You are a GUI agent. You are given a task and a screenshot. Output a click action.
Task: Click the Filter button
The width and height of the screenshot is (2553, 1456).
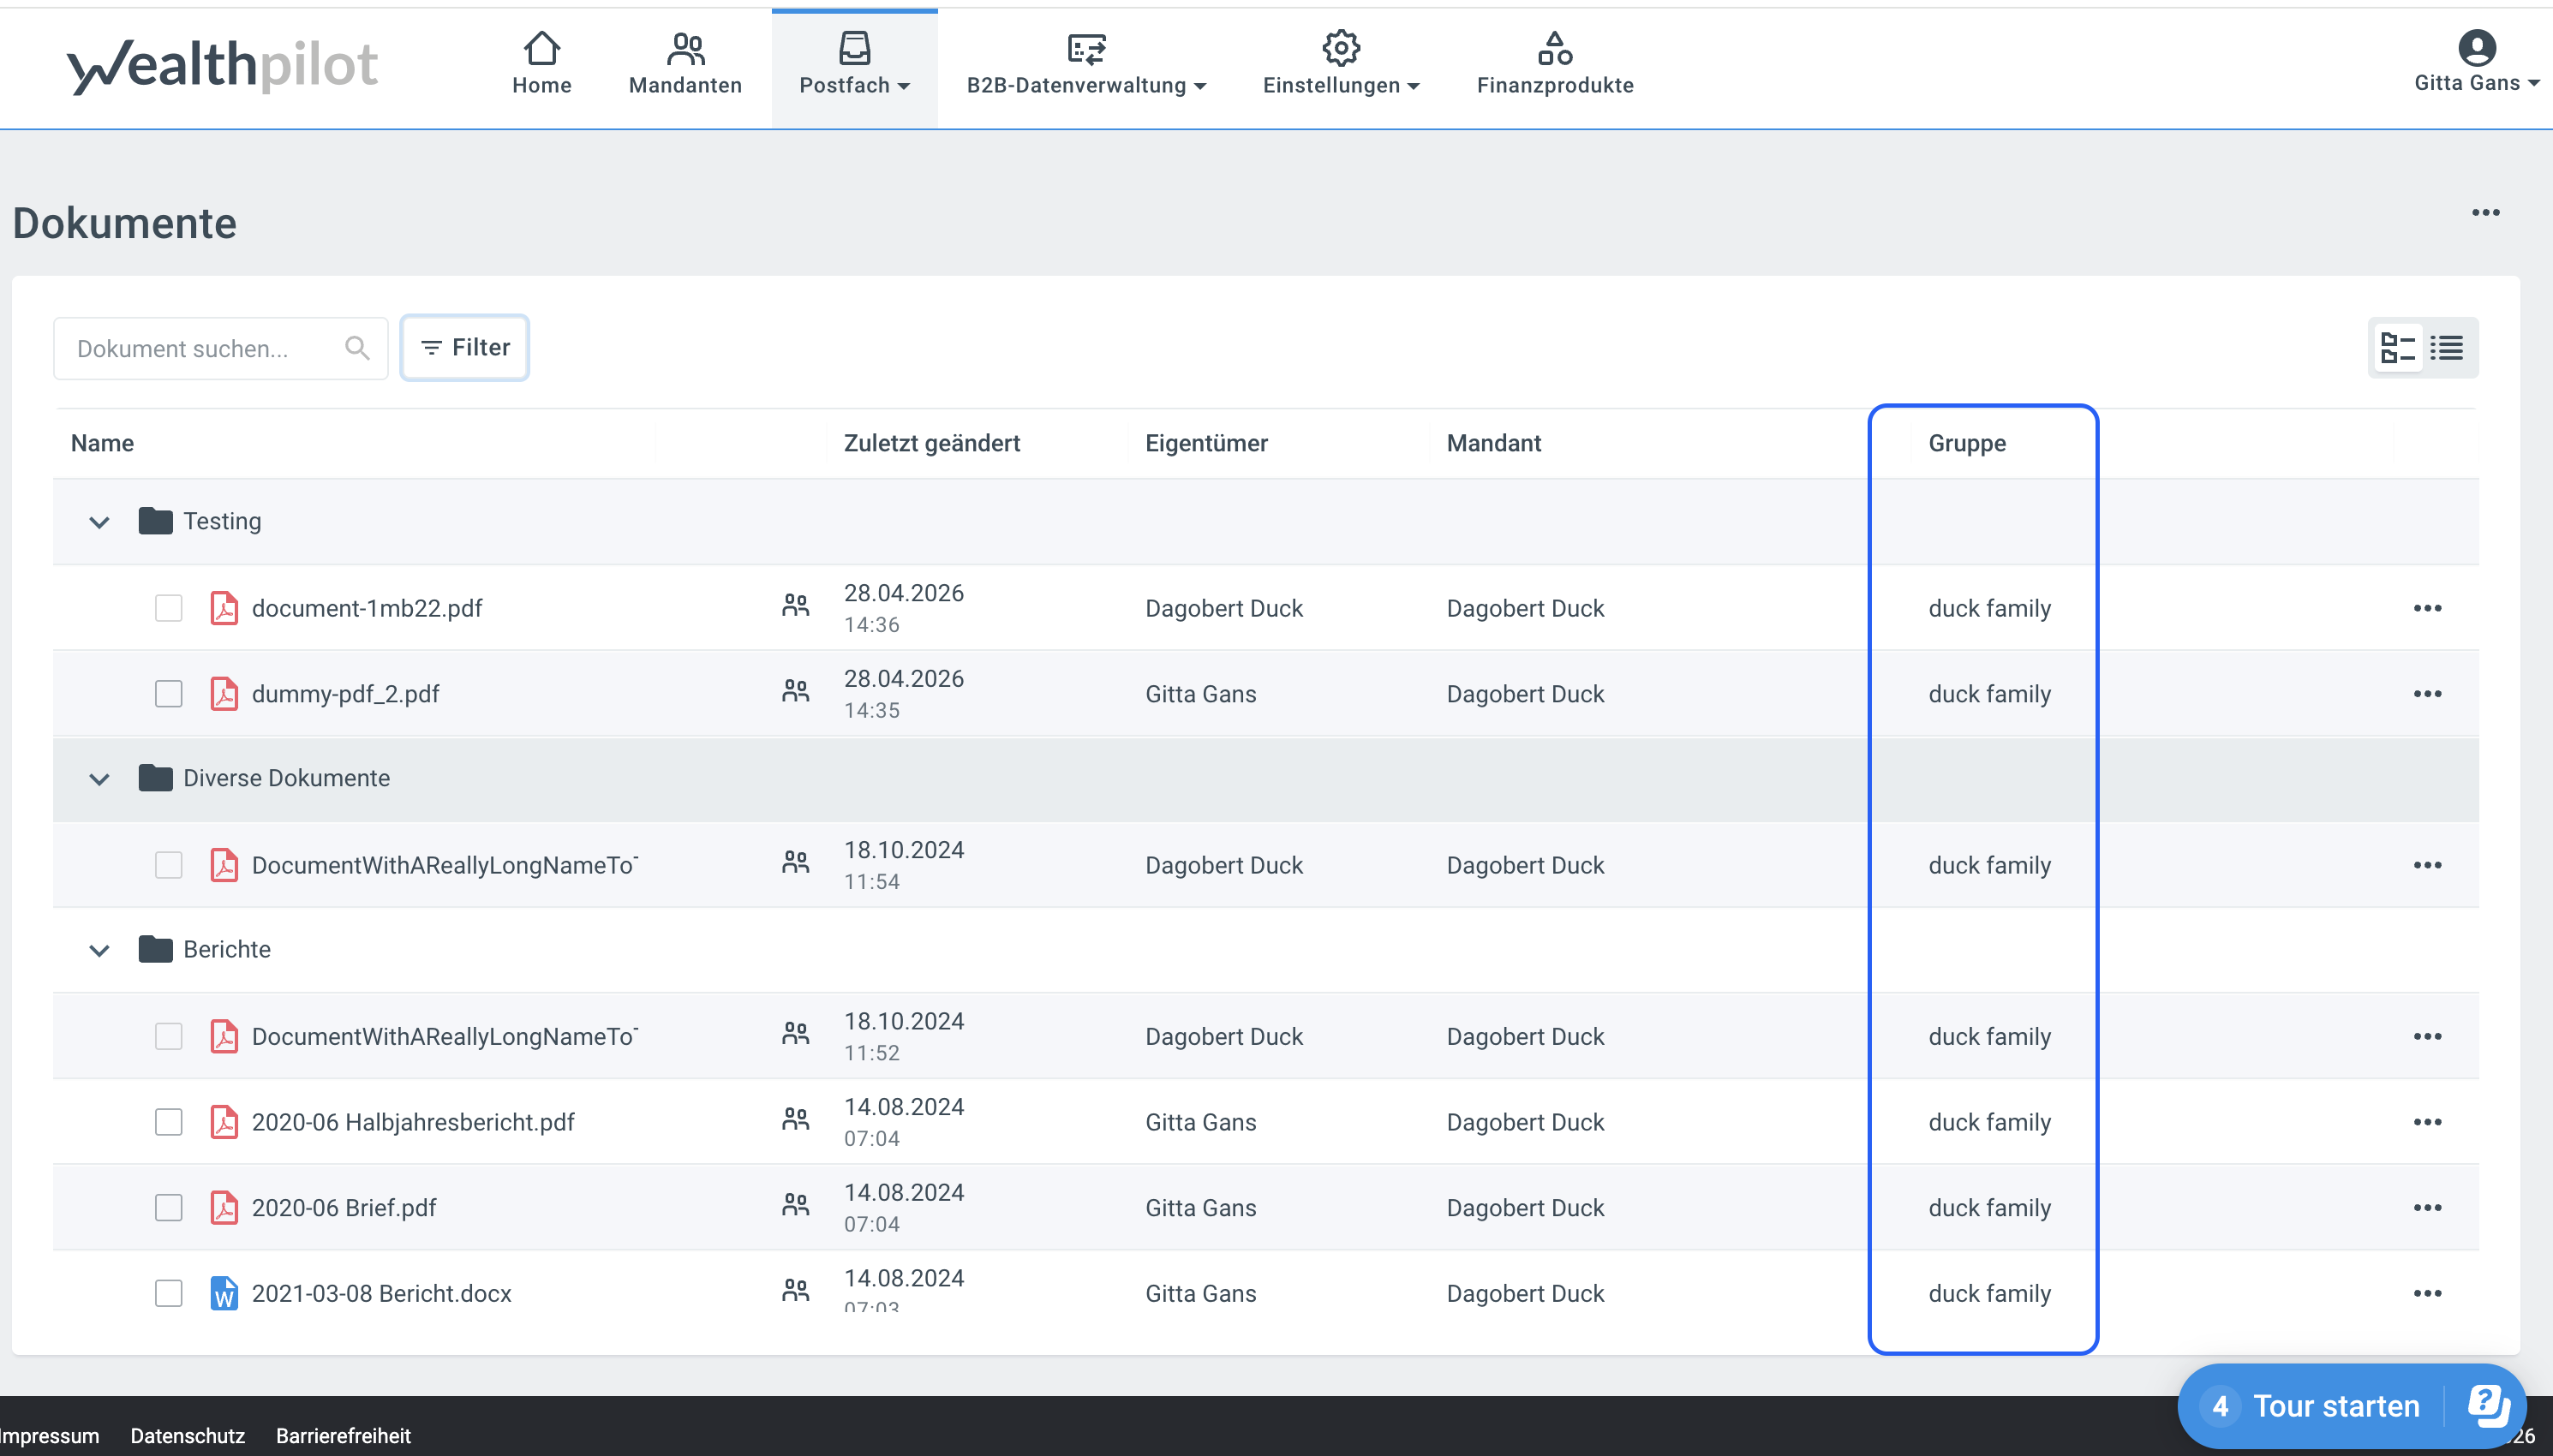(x=465, y=348)
